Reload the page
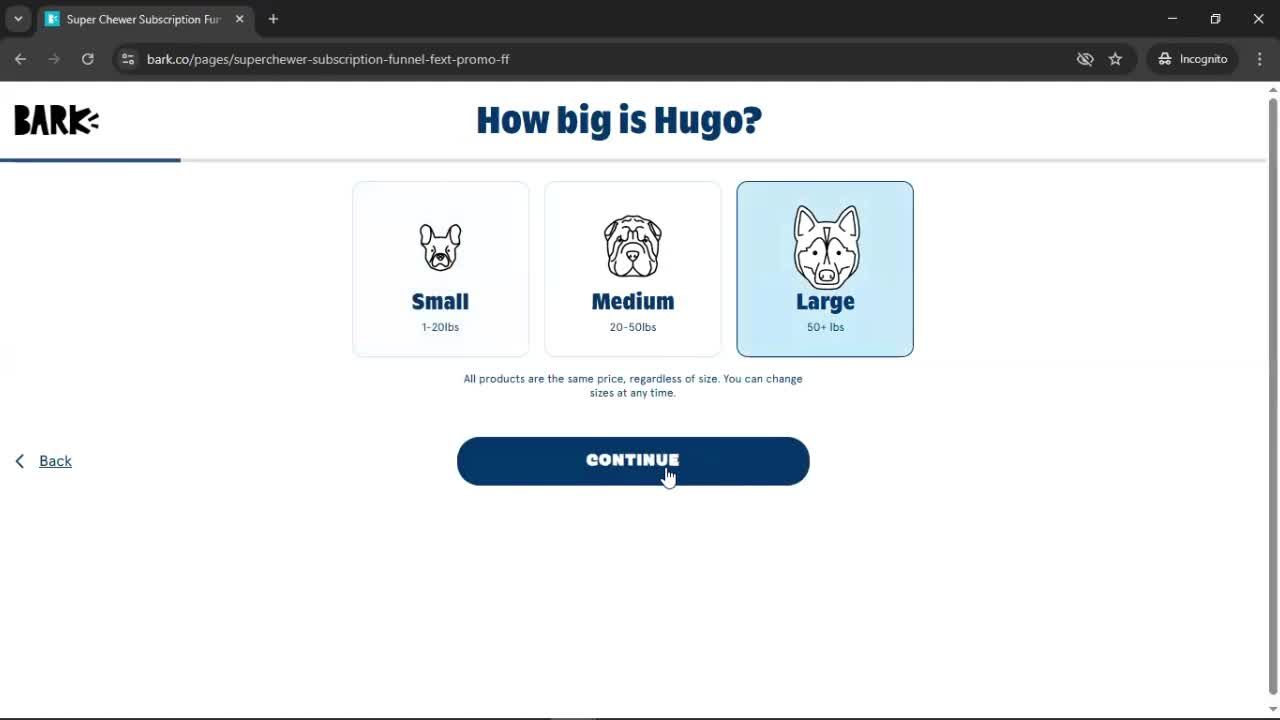The height and width of the screenshot is (720, 1280). 88,59
